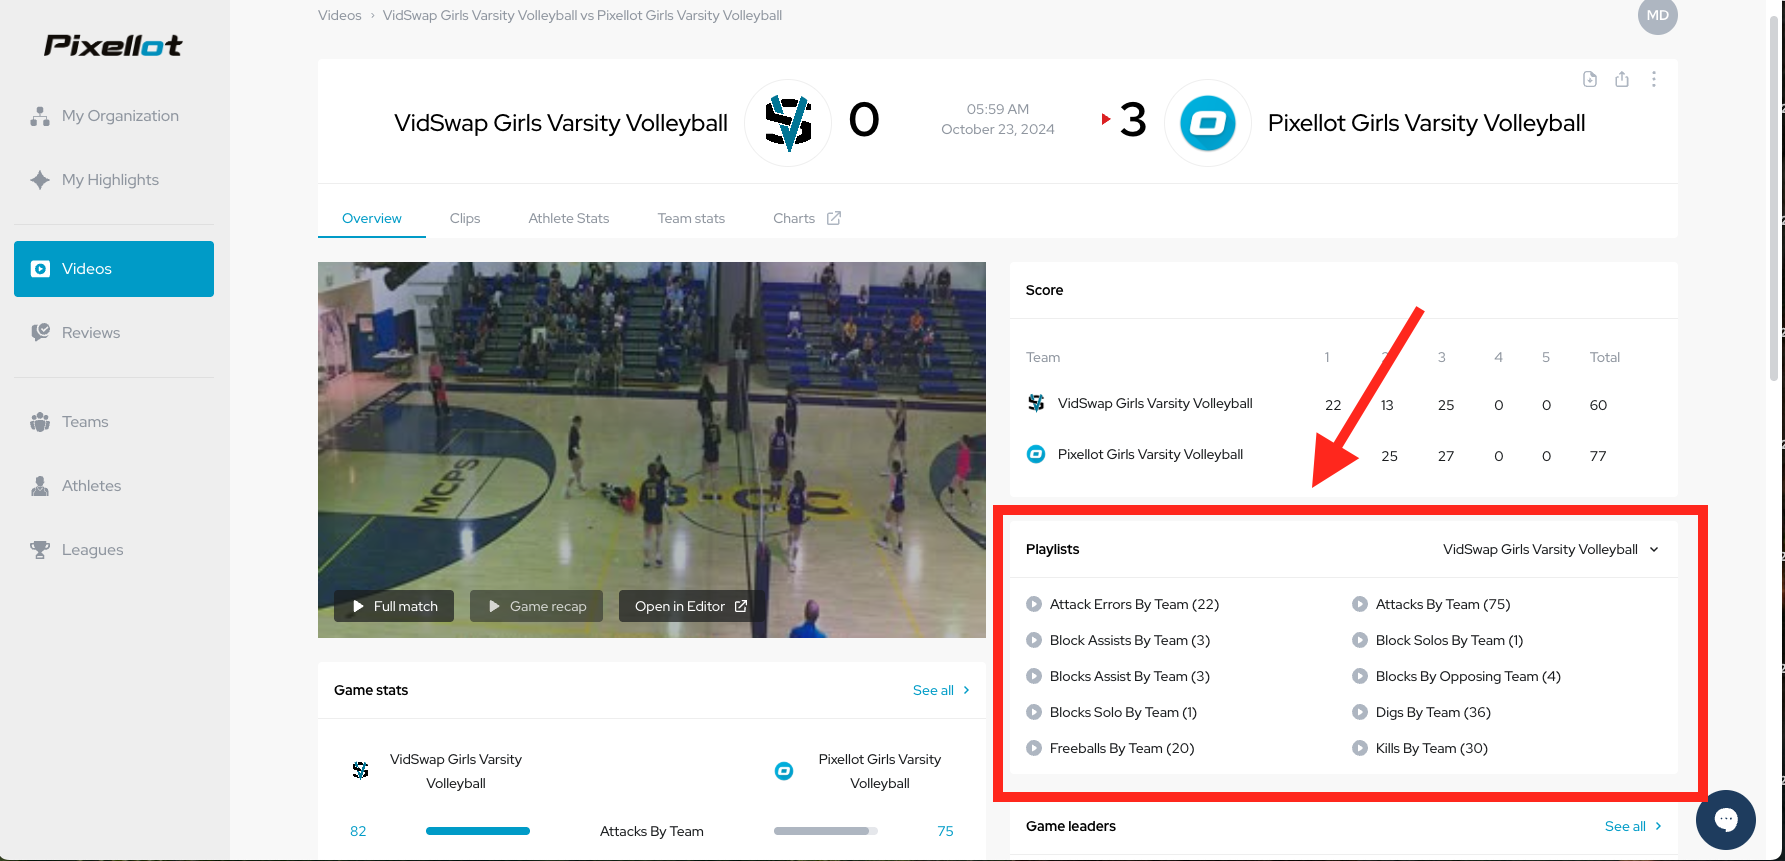Switch to the Clips tab

click(465, 218)
